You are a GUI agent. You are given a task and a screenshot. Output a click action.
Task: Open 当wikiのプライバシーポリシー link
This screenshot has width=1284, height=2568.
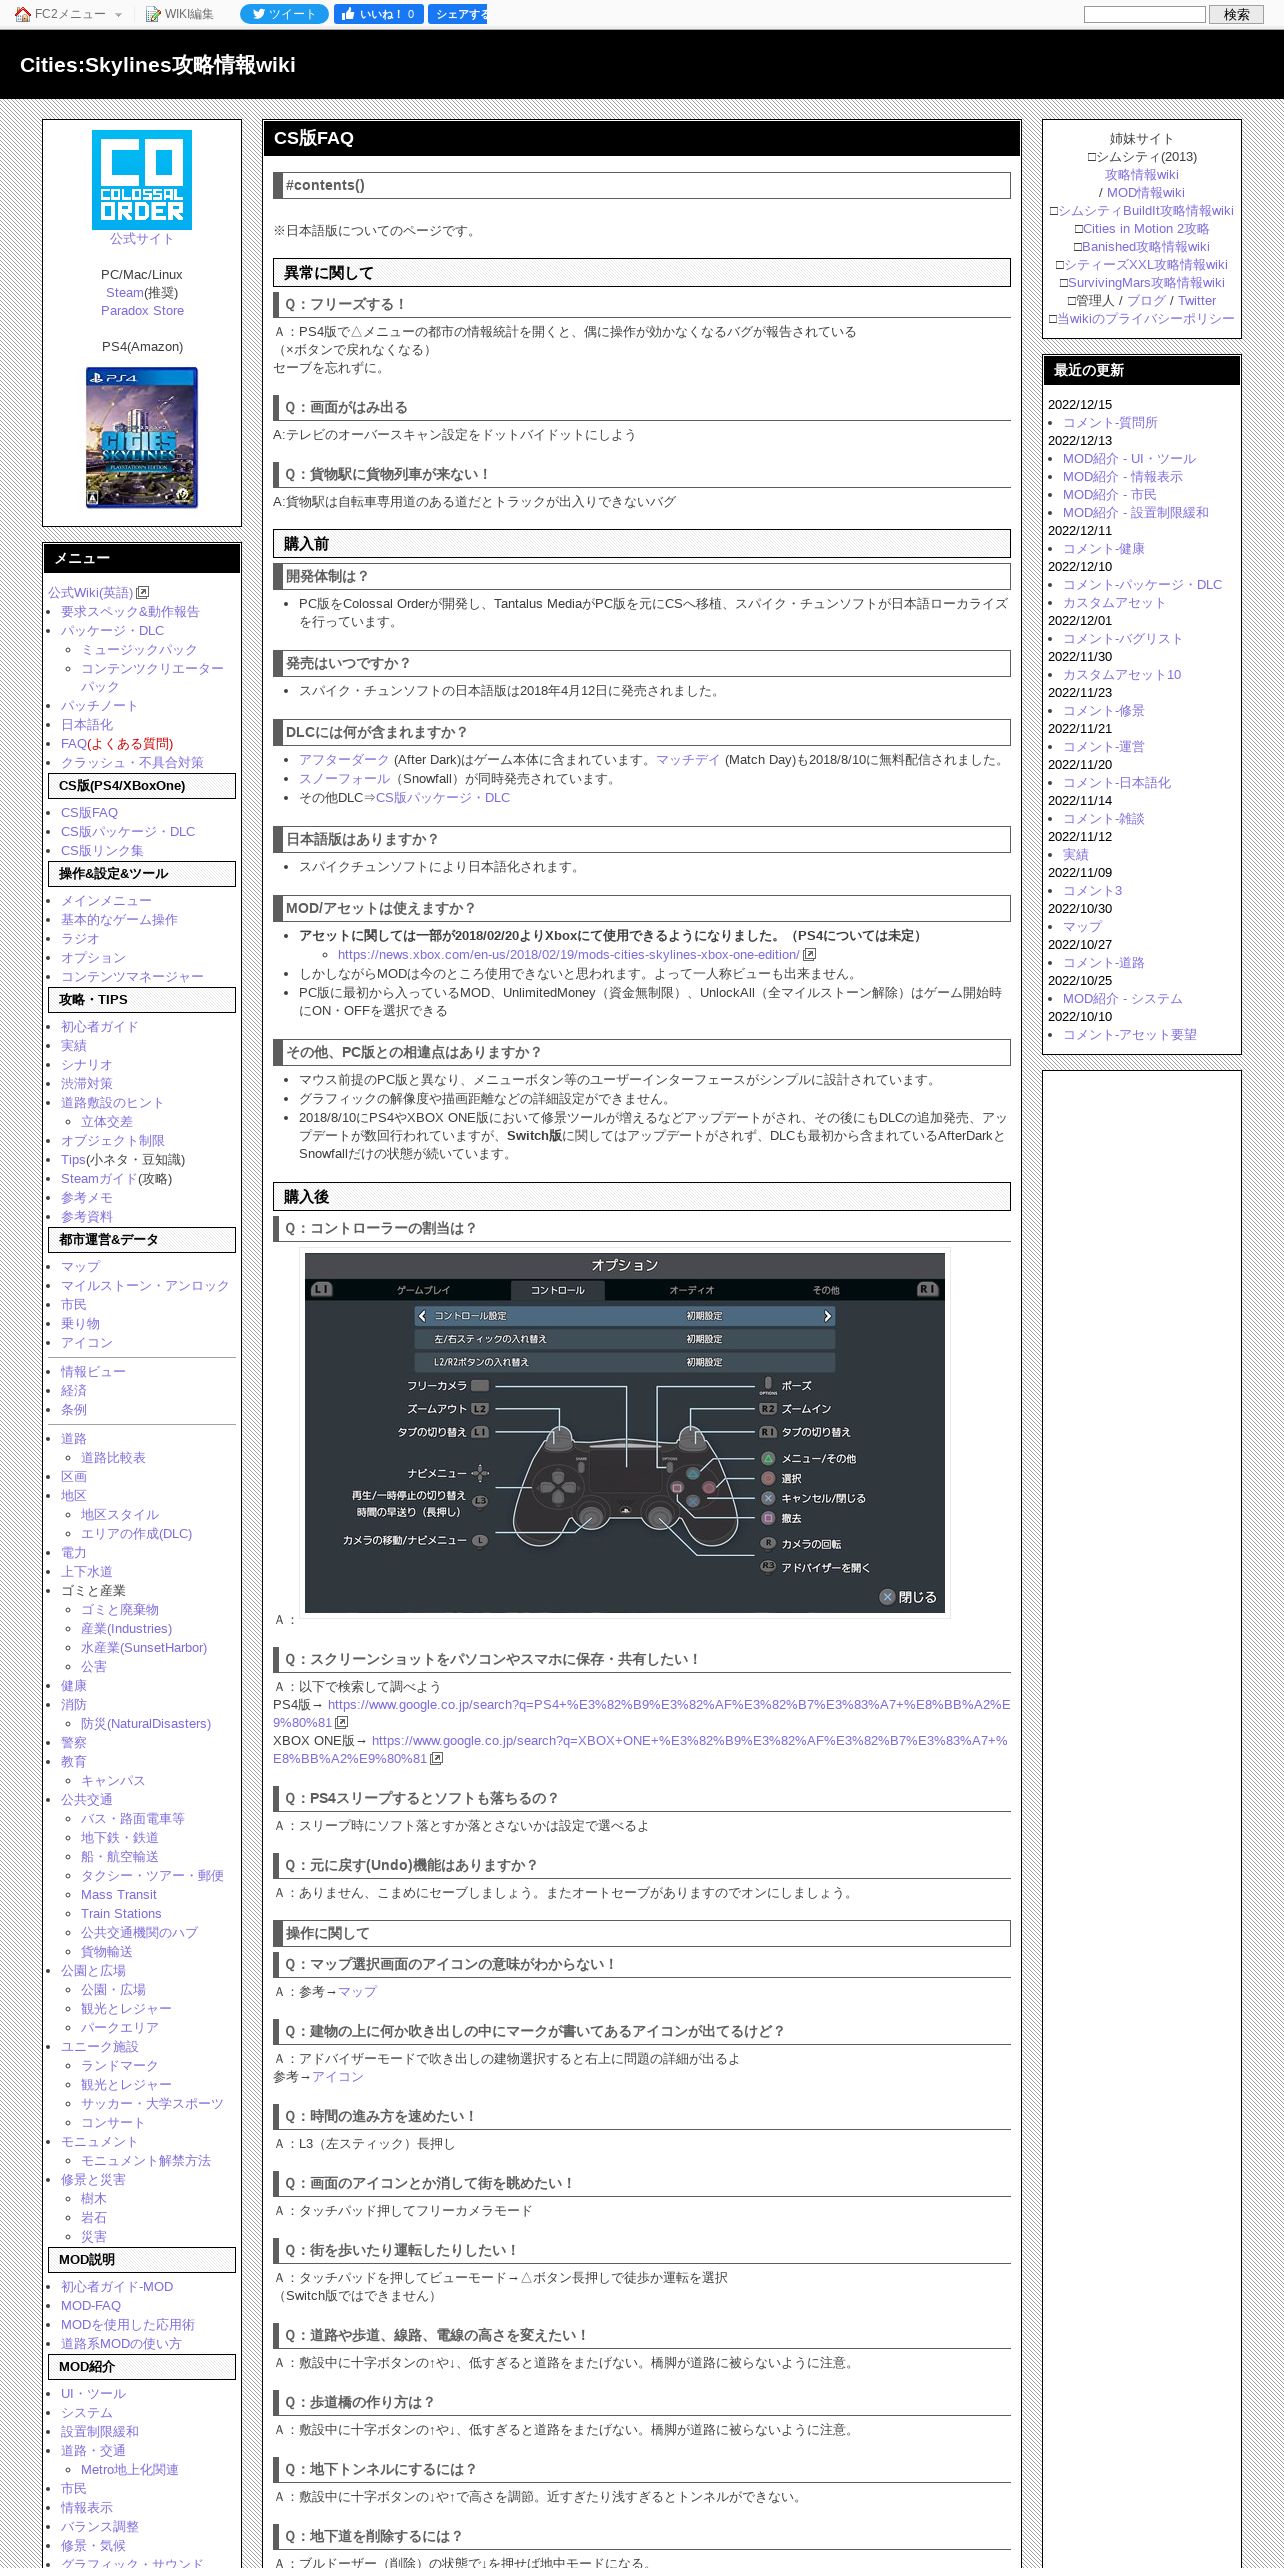pyautogui.click(x=1145, y=318)
